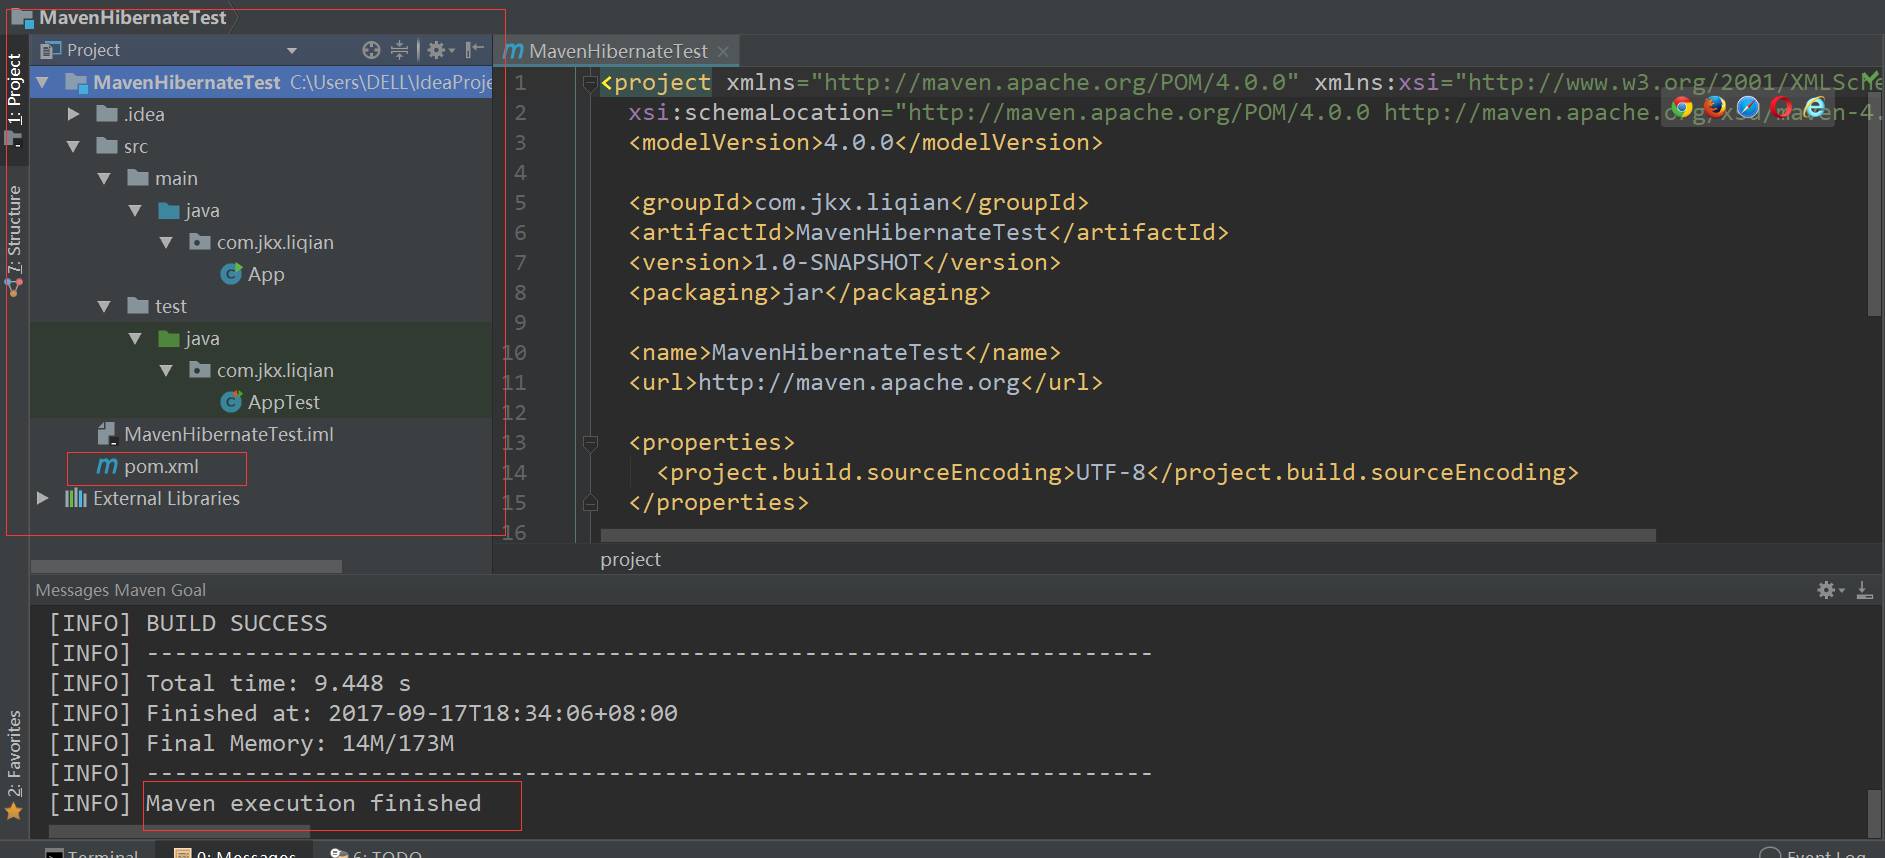Screen dimensions: 1885x858
Task: Click the Chrome browser preview icon
Action: pos(1682,108)
